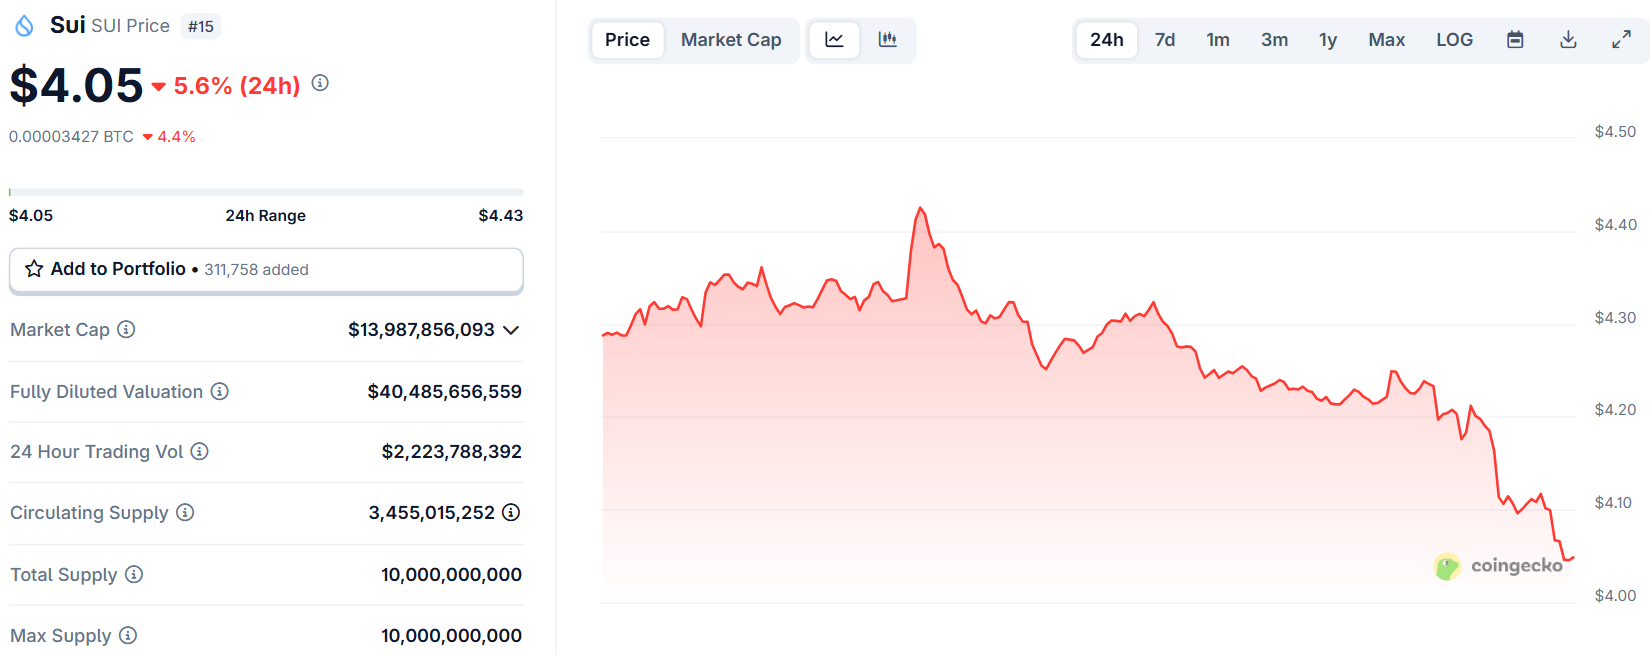Image resolution: width=1650 pixels, height=655 pixels.
Task: Click the Sui water-drop logo icon
Action: tap(24, 26)
